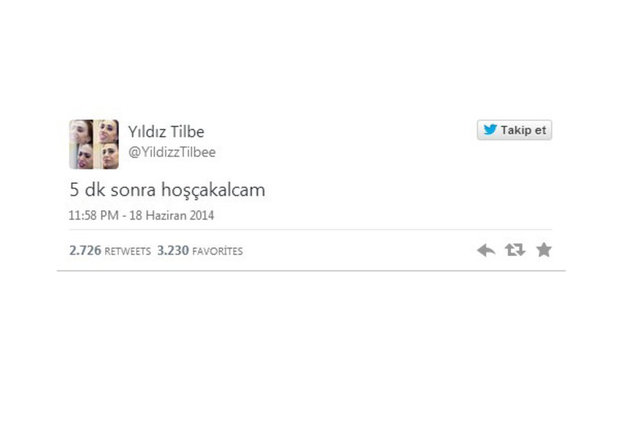Select the tweet text 5 dk sonra hoşçakalcam
This screenshot has width=640, height=423.
coord(167,190)
